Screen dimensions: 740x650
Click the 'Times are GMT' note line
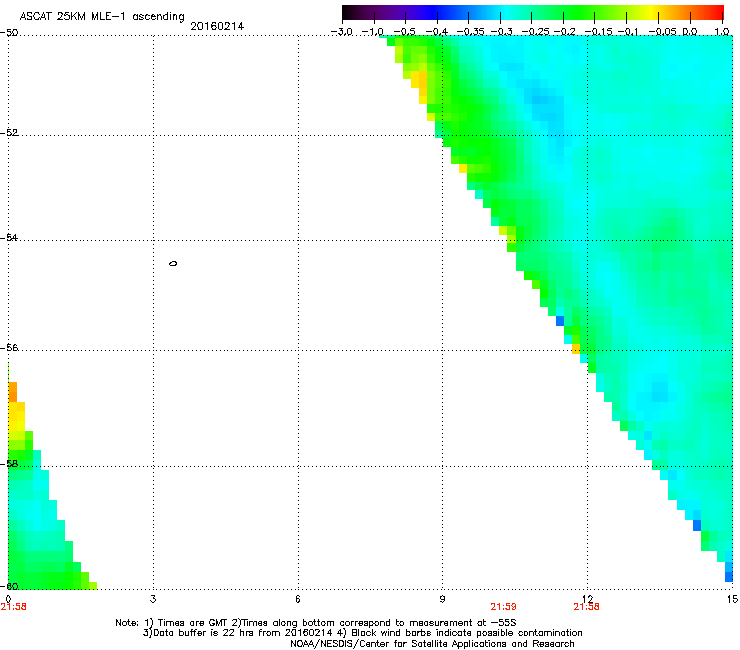316,623
